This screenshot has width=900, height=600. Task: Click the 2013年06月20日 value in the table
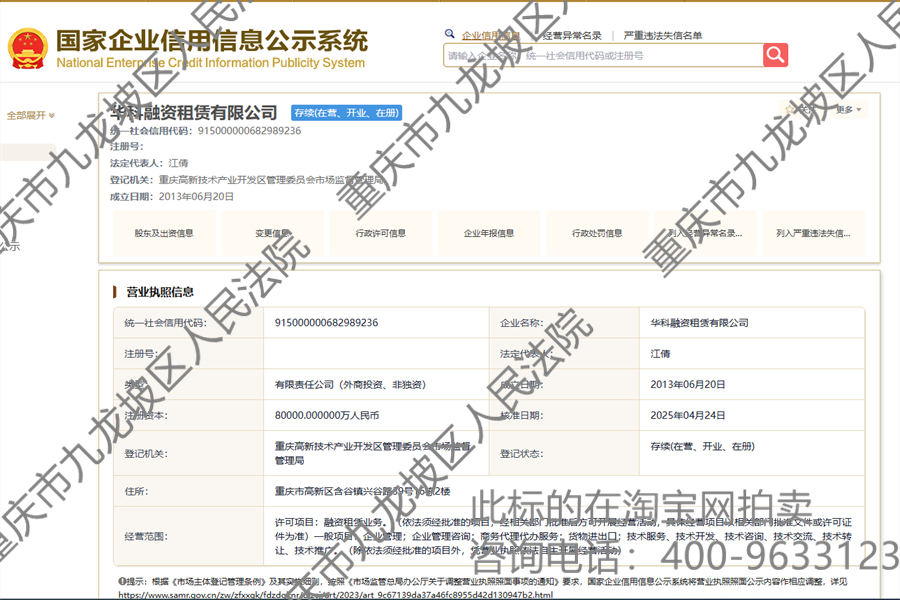coord(688,385)
